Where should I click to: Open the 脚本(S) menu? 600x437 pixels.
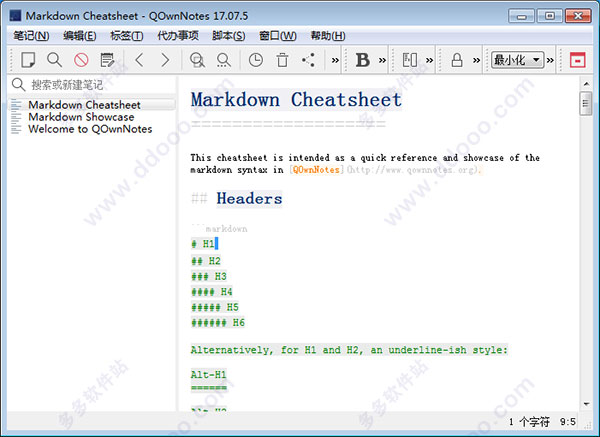click(x=228, y=36)
